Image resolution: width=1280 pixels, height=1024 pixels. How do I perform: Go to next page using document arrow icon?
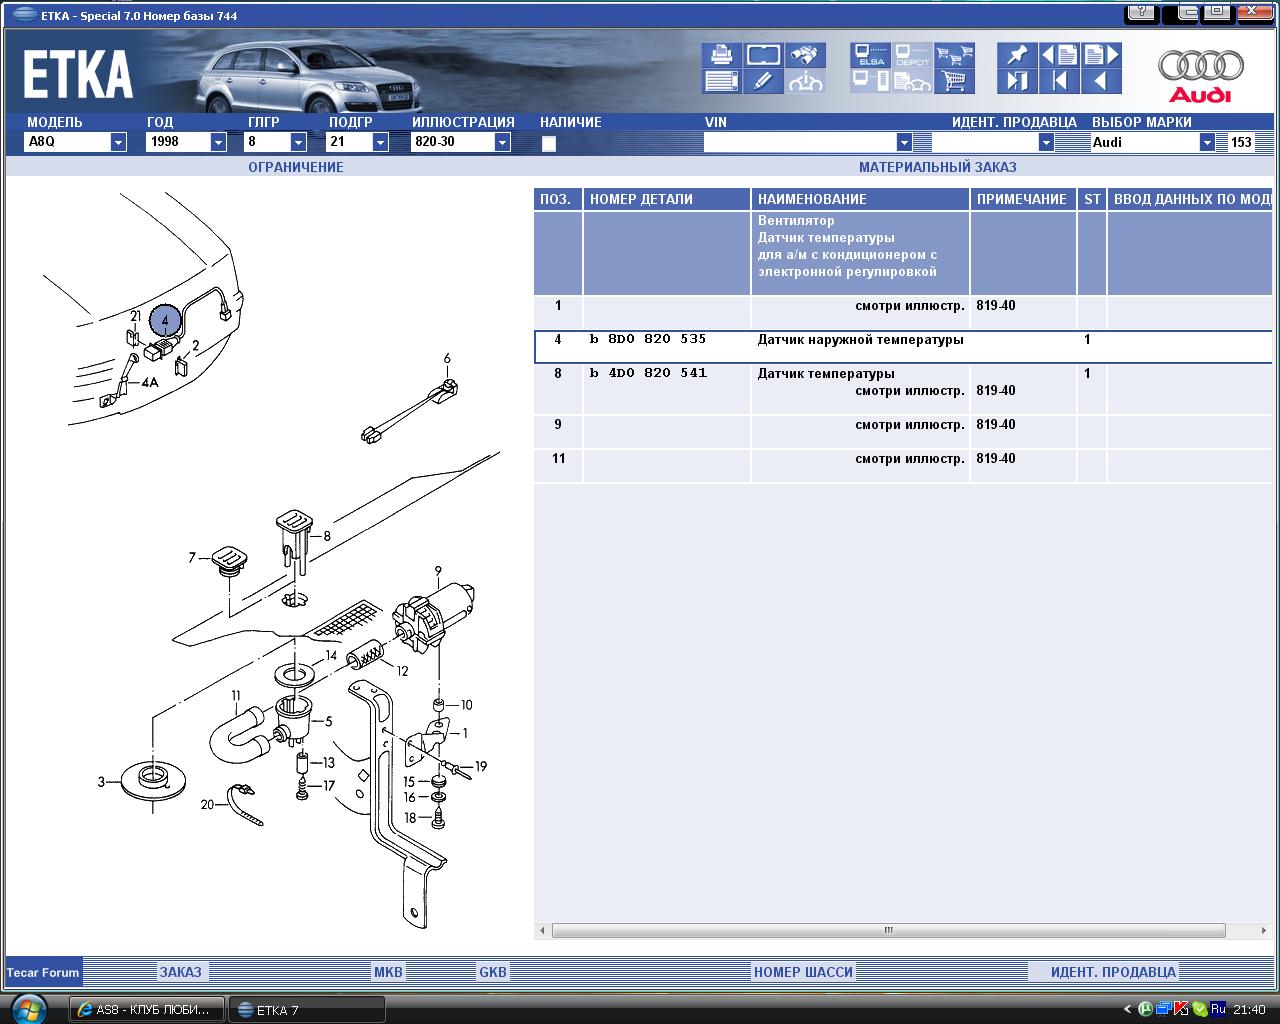click(1101, 55)
